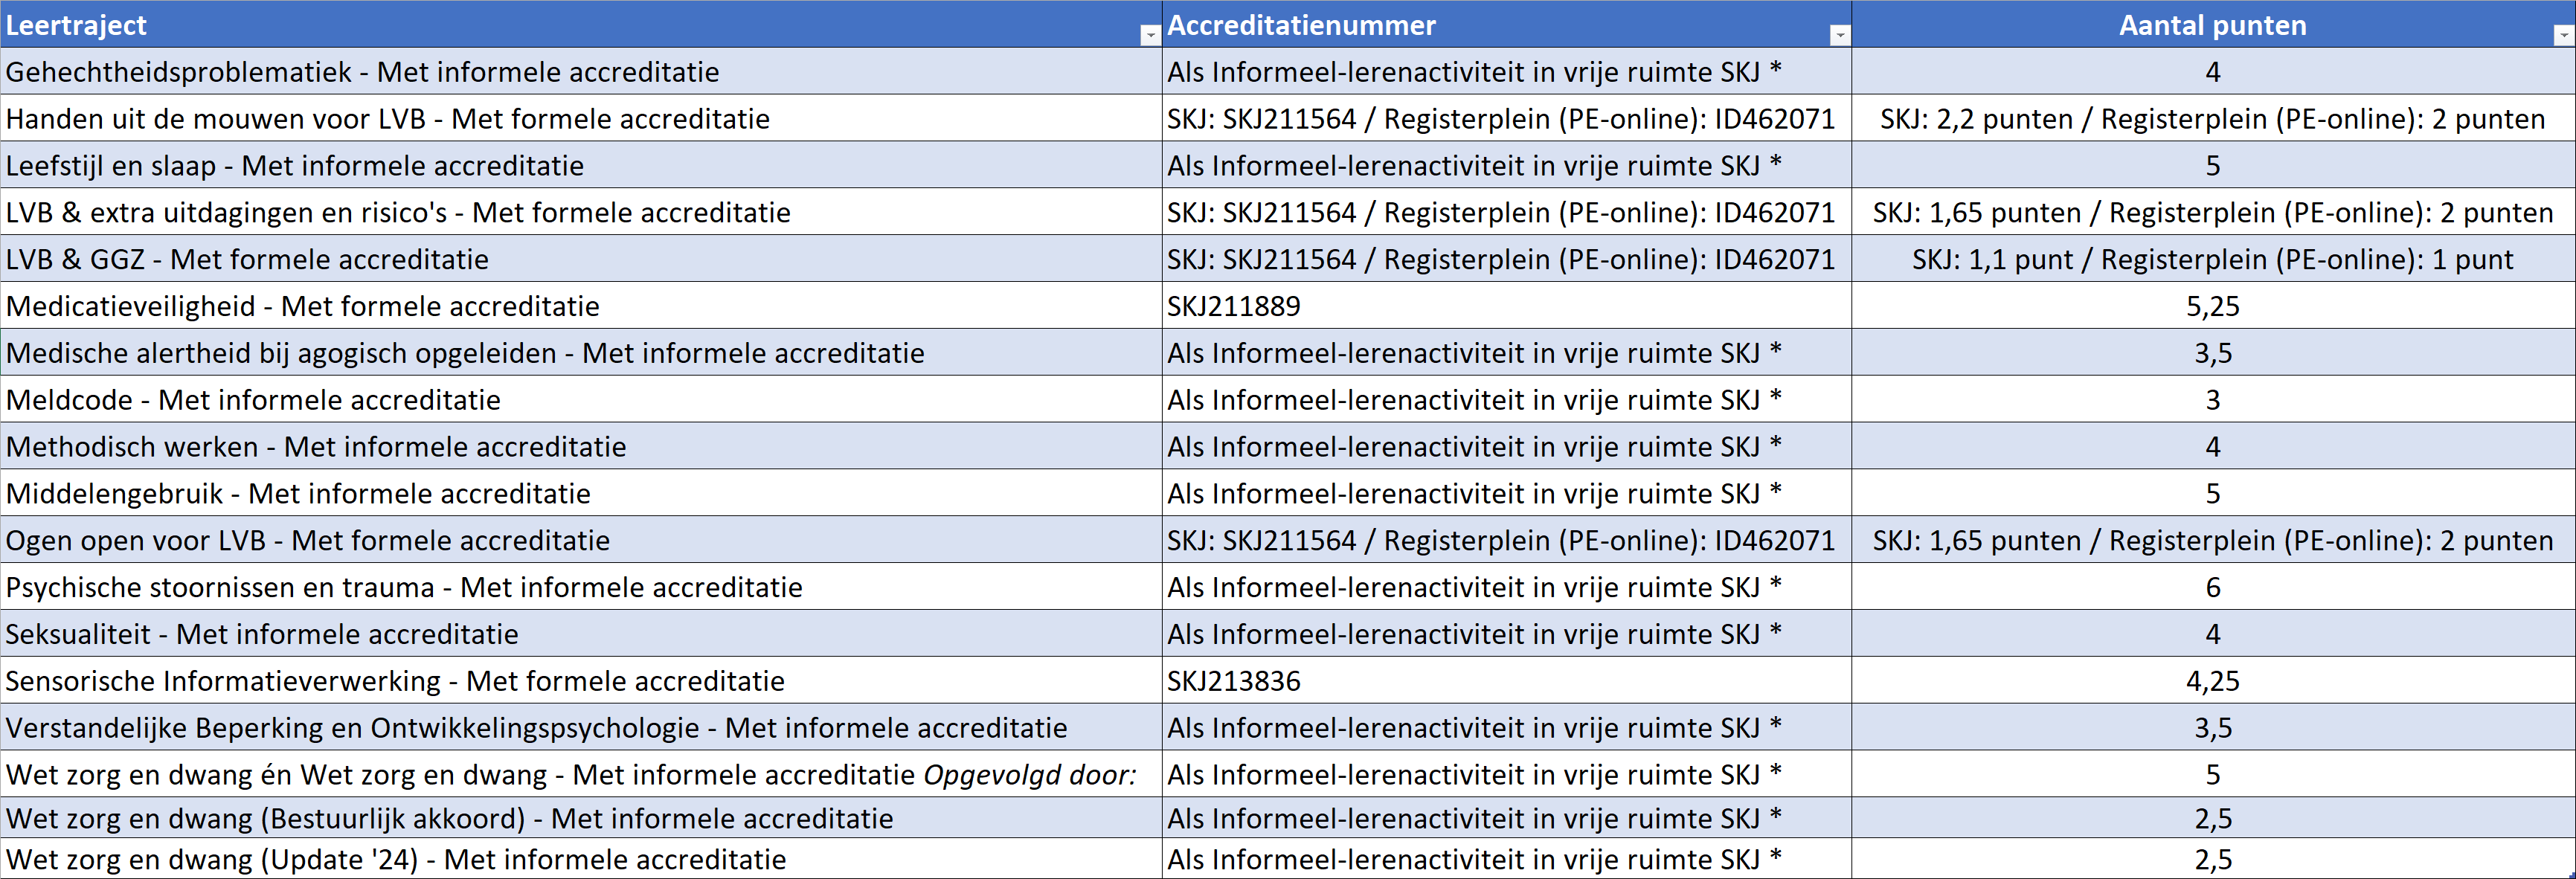Click accreditation number SKJ213836

[1234, 681]
